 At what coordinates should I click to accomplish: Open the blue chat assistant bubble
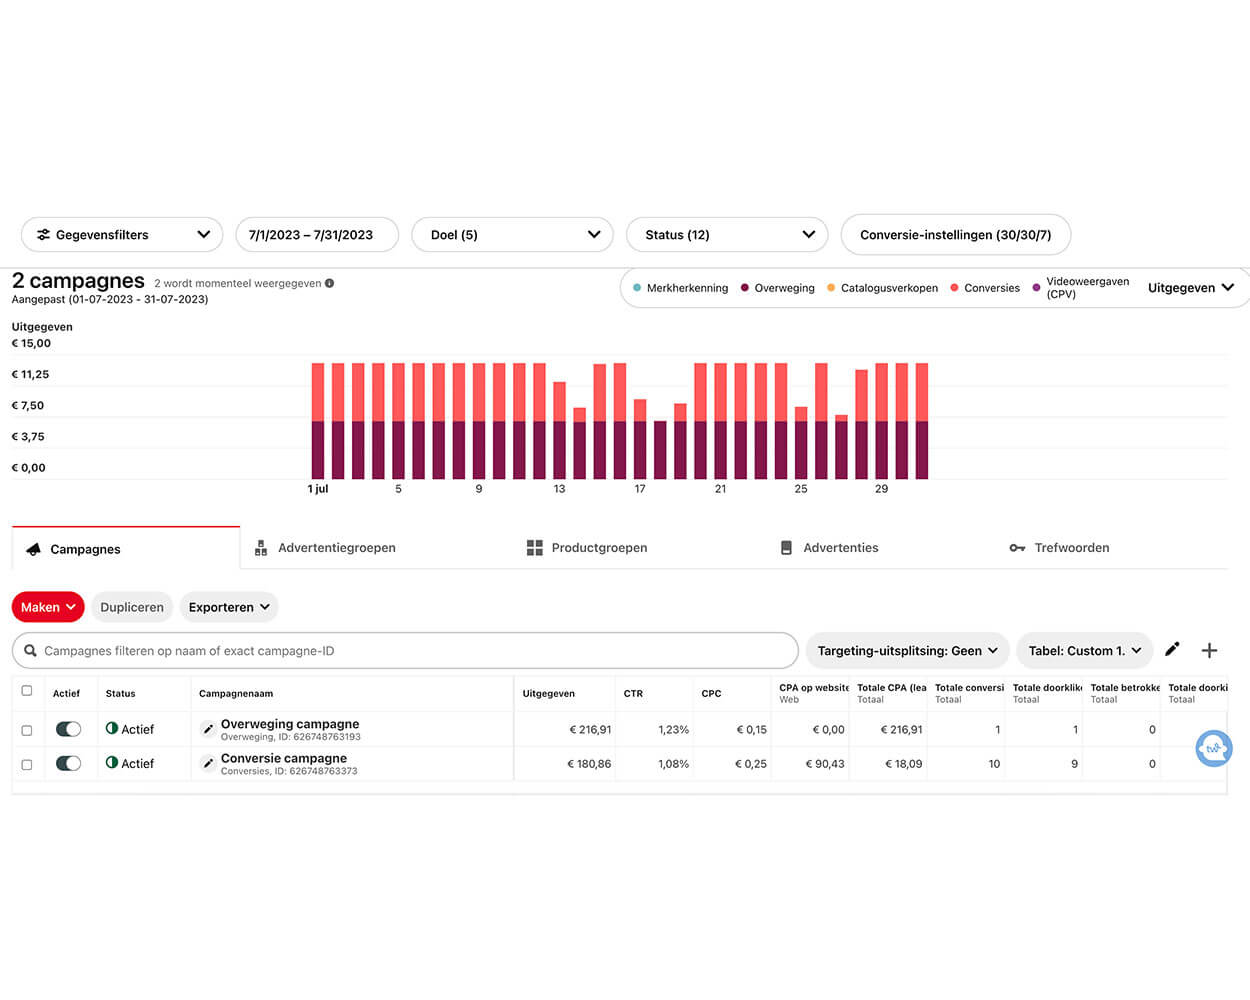(x=1213, y=748)
